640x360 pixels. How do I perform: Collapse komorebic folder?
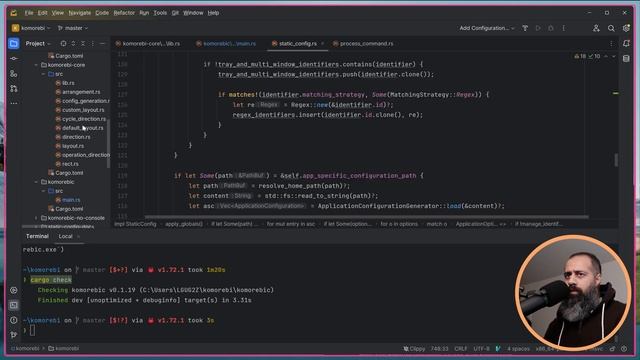(x=36, y=182)
